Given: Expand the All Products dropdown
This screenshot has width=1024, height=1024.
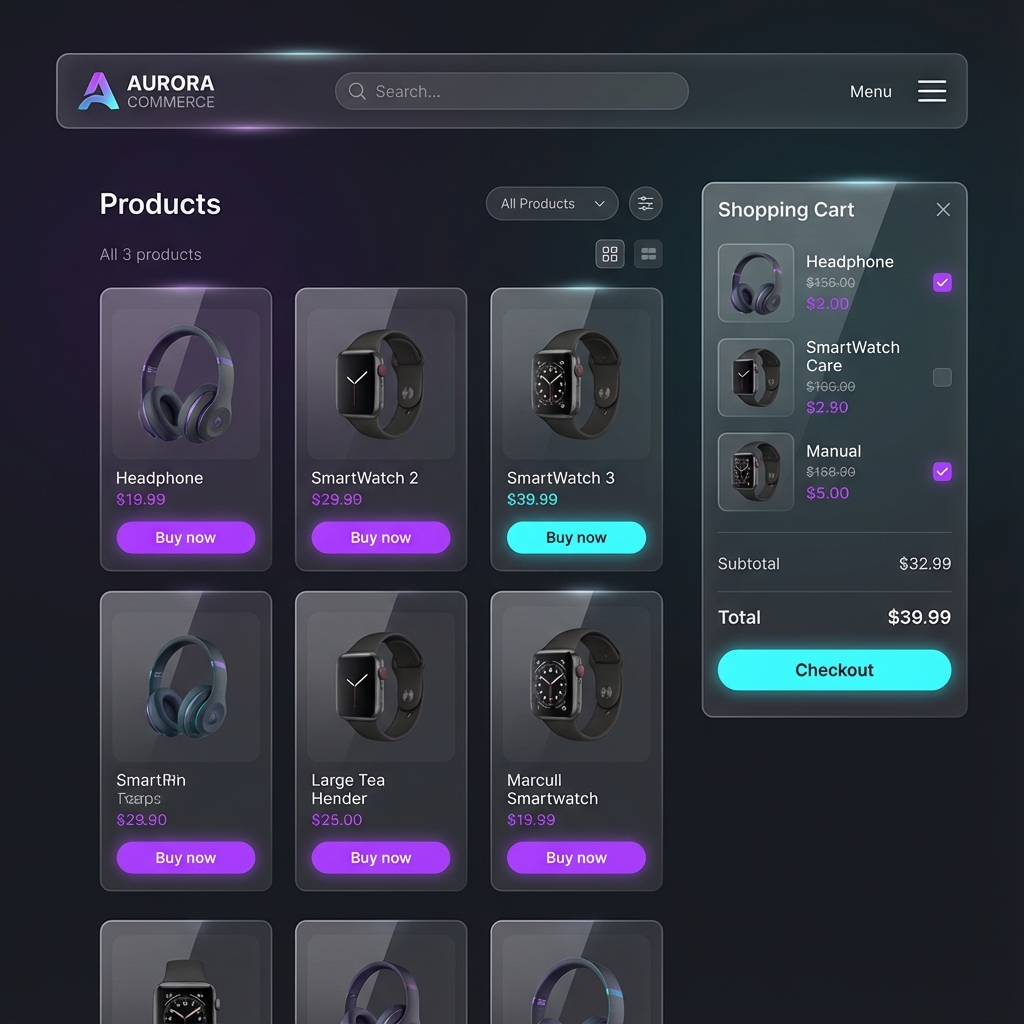Looking at the screenshot, I should 551,204.
